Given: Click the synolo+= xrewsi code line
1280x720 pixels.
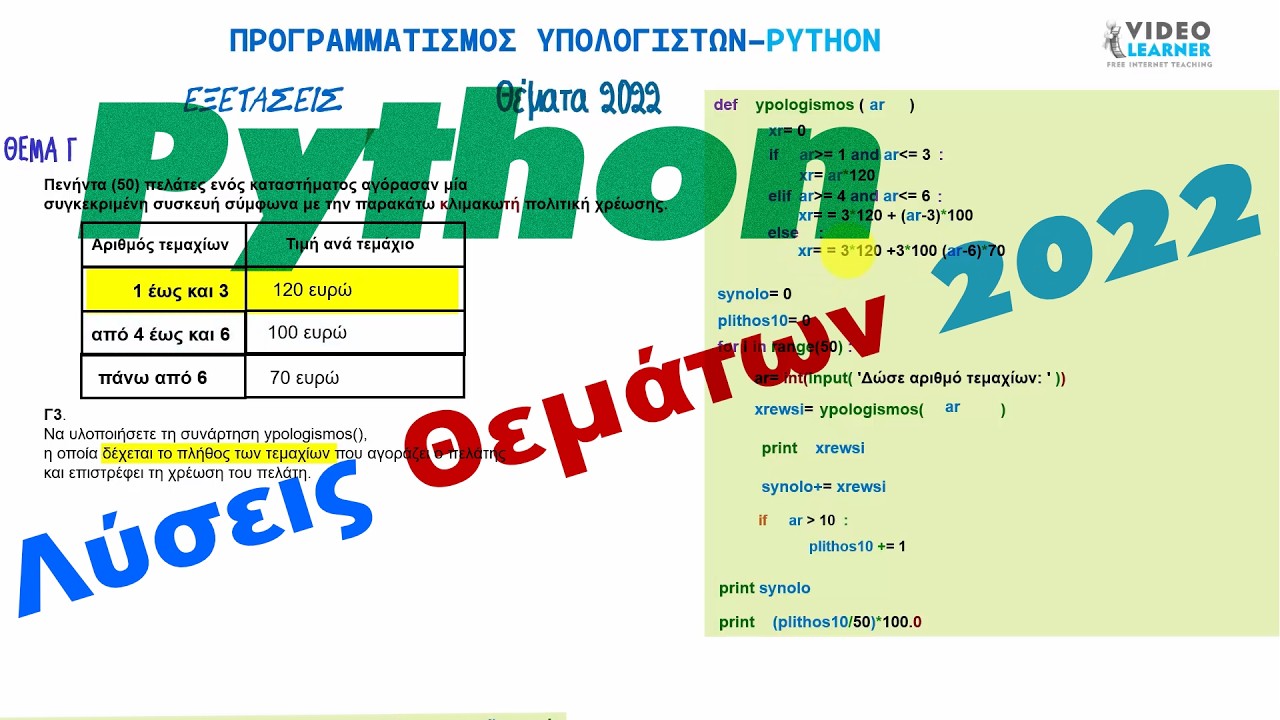Looking at the screenshot, I should [823, 487].
